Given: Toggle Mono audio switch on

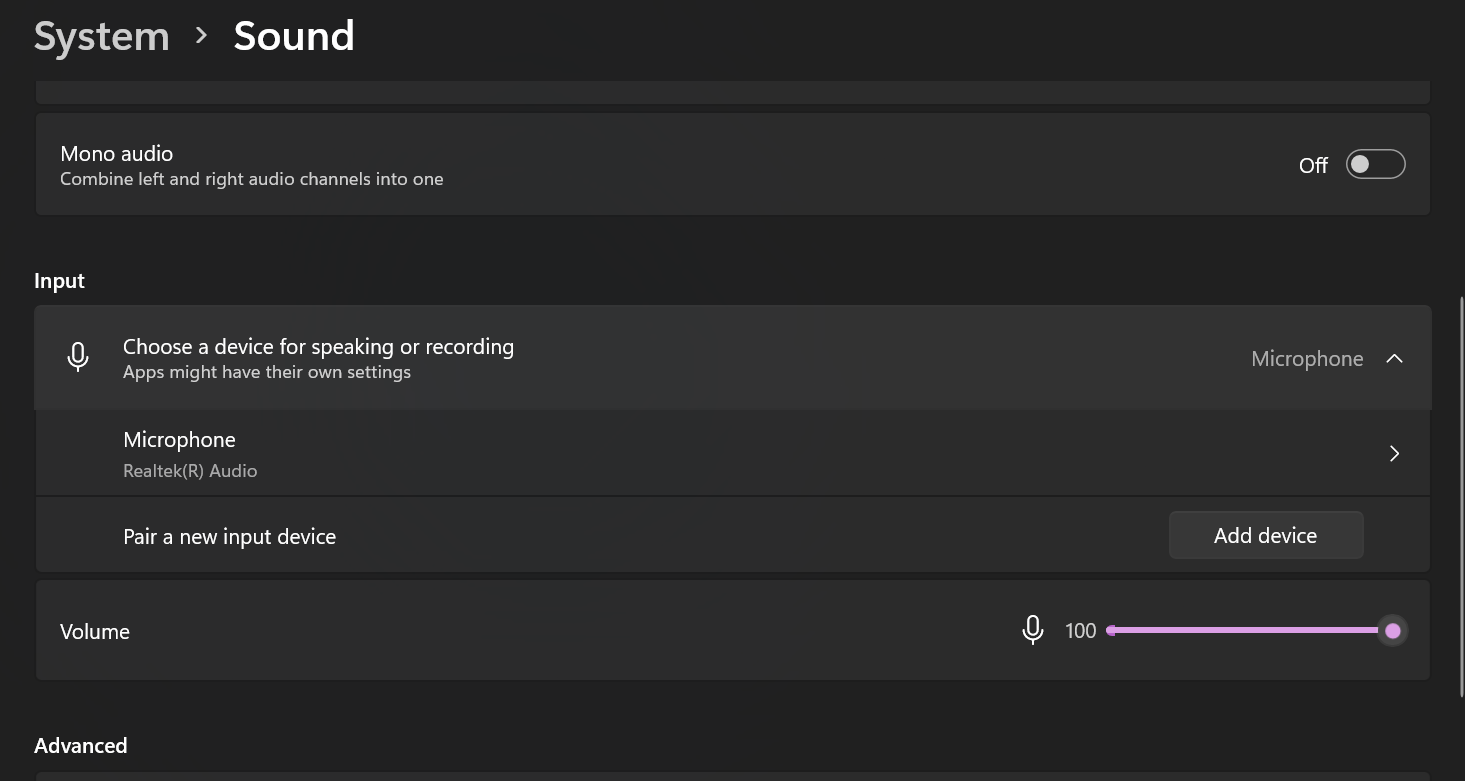Looking at the screenshot, I should (1375, 165).
